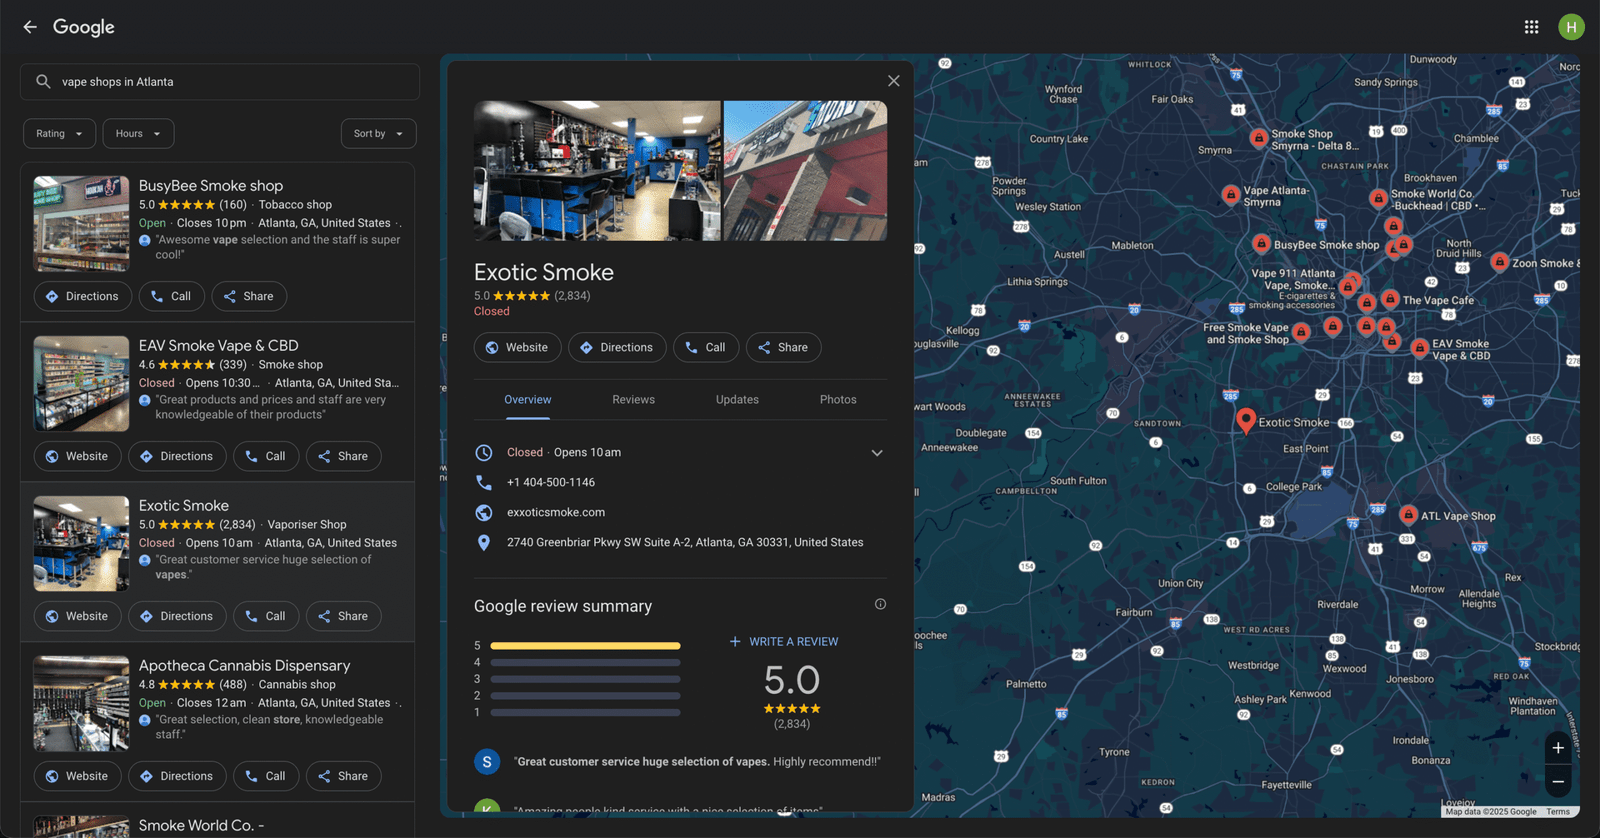Click the exxoticsmoke.com website link
The image size is (1600, 838).
tap(556, 513)
